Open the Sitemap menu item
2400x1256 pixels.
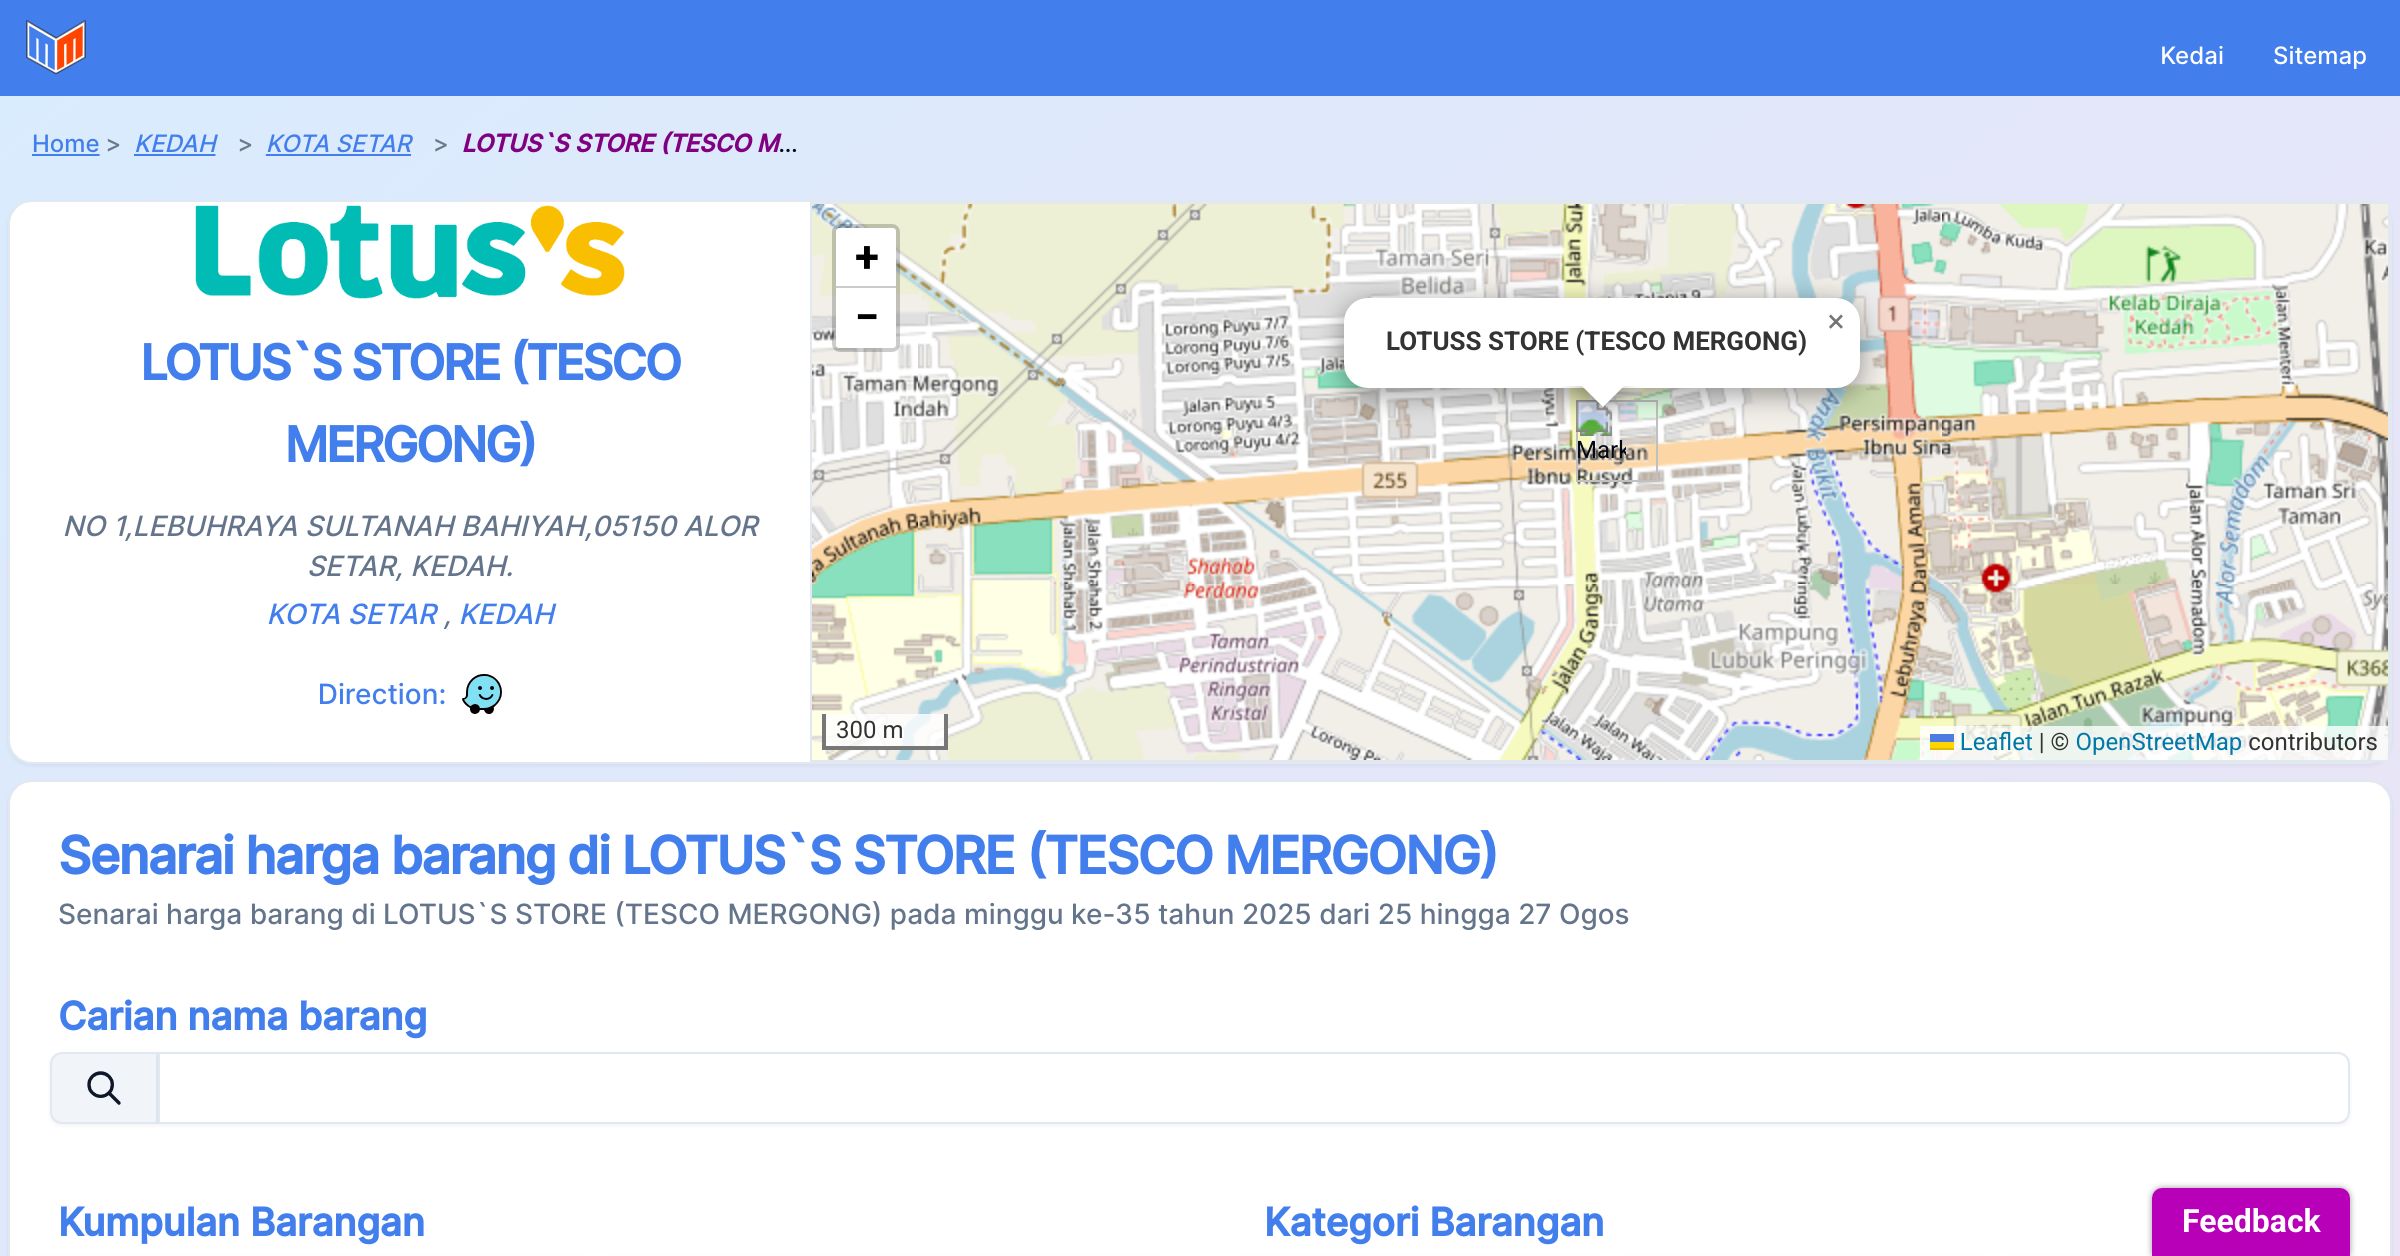(2319, 55)
